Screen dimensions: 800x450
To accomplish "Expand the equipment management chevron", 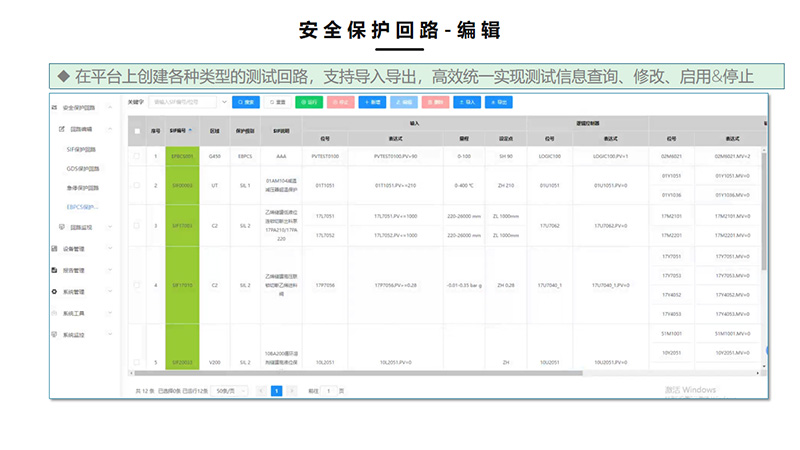I will click(x=110, y=248).
